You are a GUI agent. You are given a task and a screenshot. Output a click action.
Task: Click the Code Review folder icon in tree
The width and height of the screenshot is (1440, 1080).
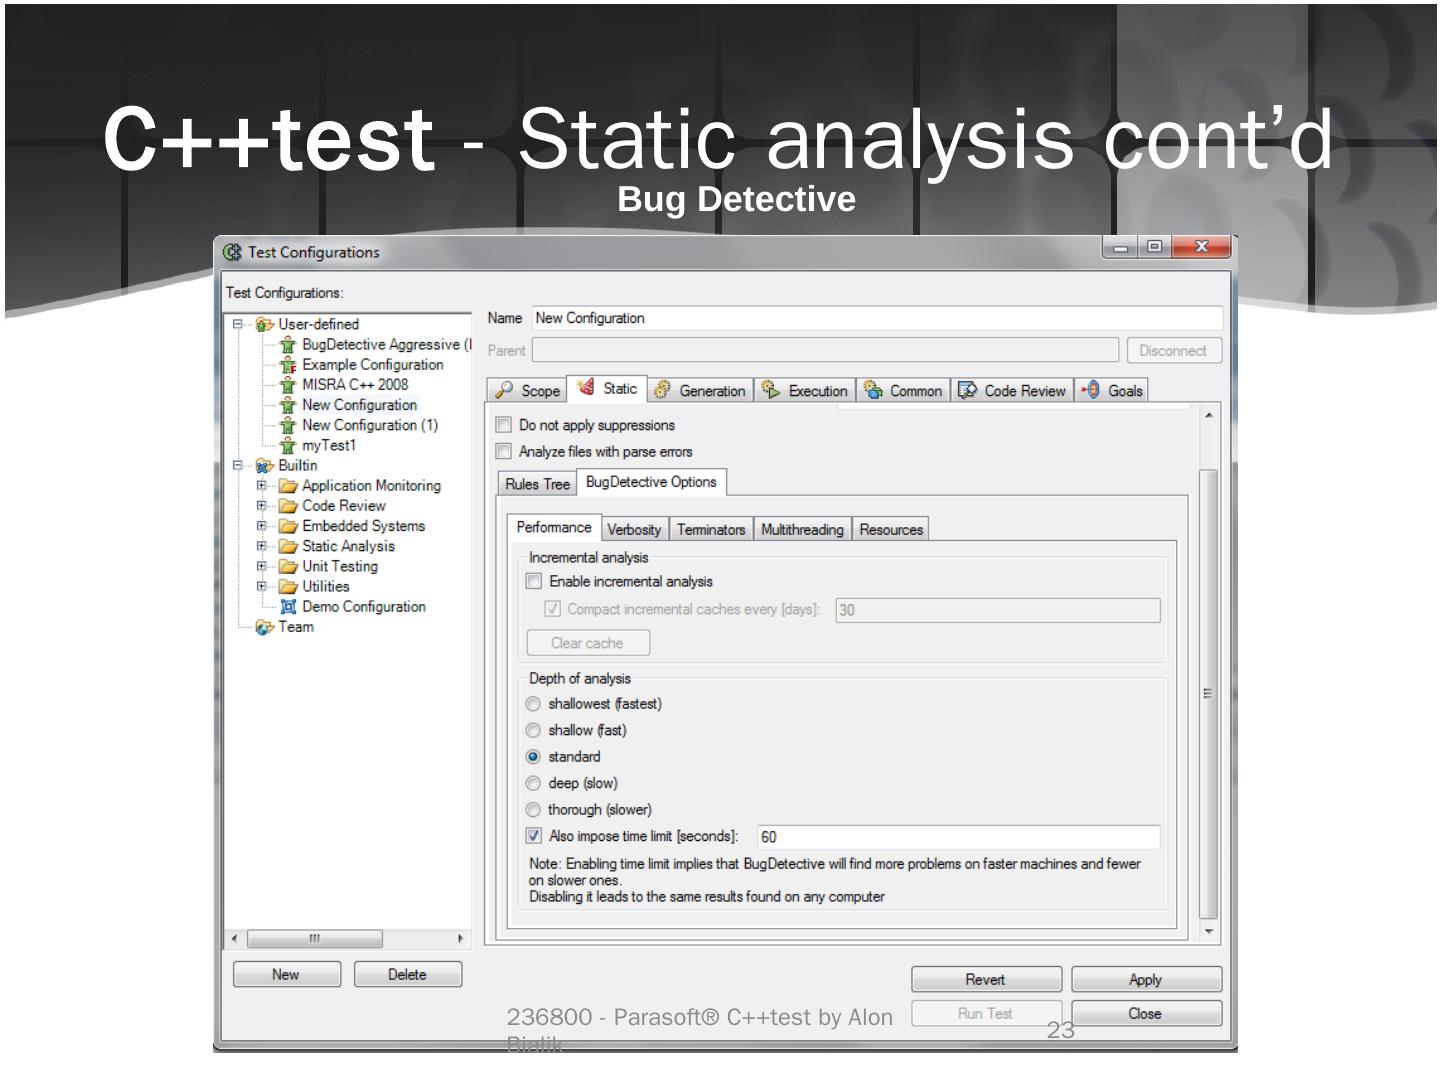[x=288, y=506]
